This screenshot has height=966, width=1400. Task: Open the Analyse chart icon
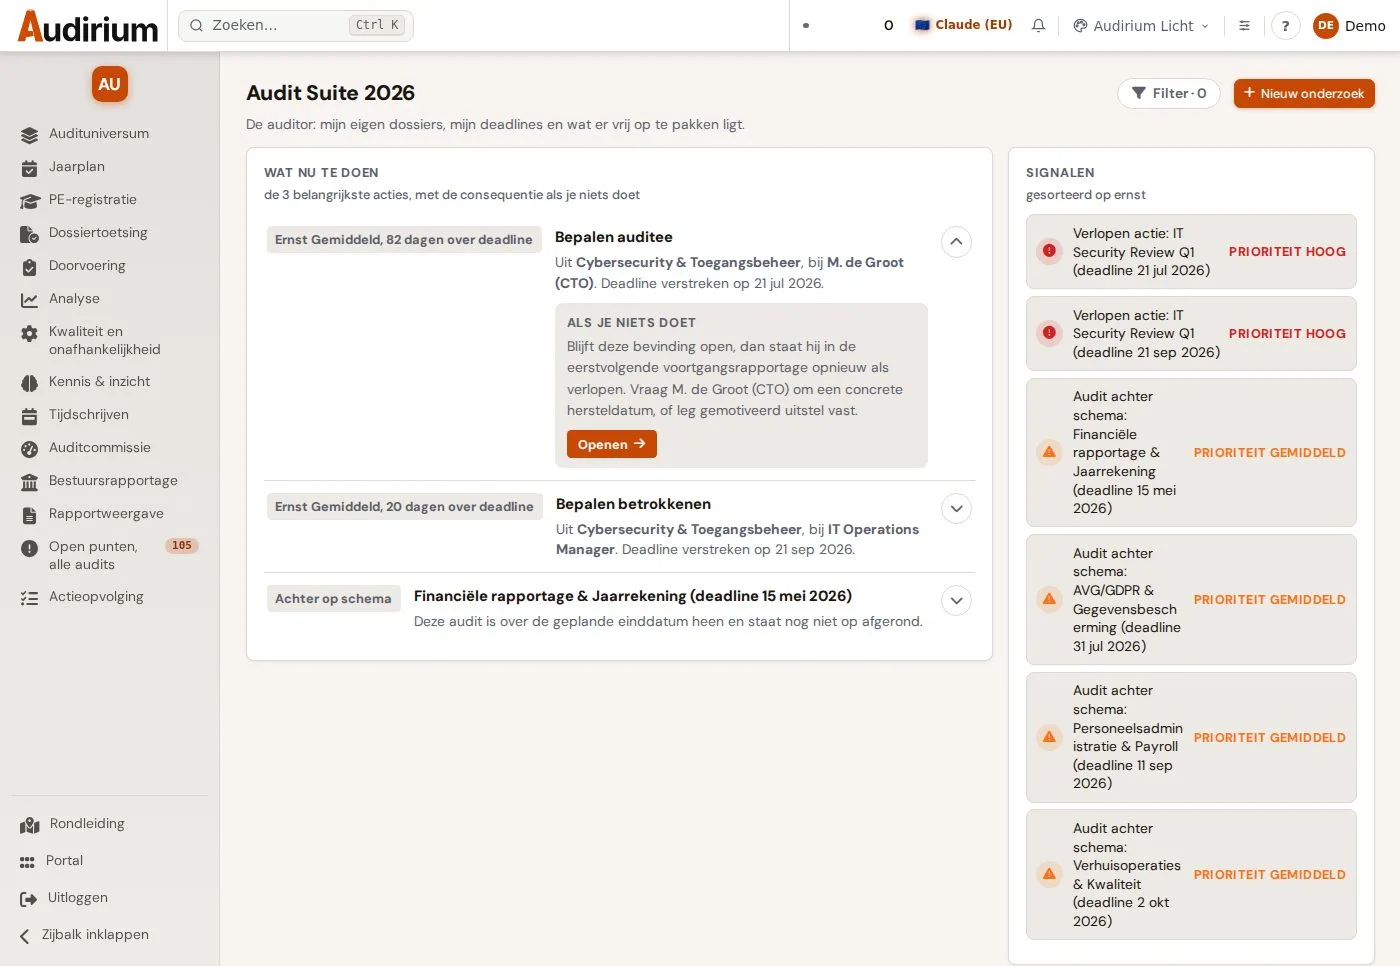click(30, 299)
